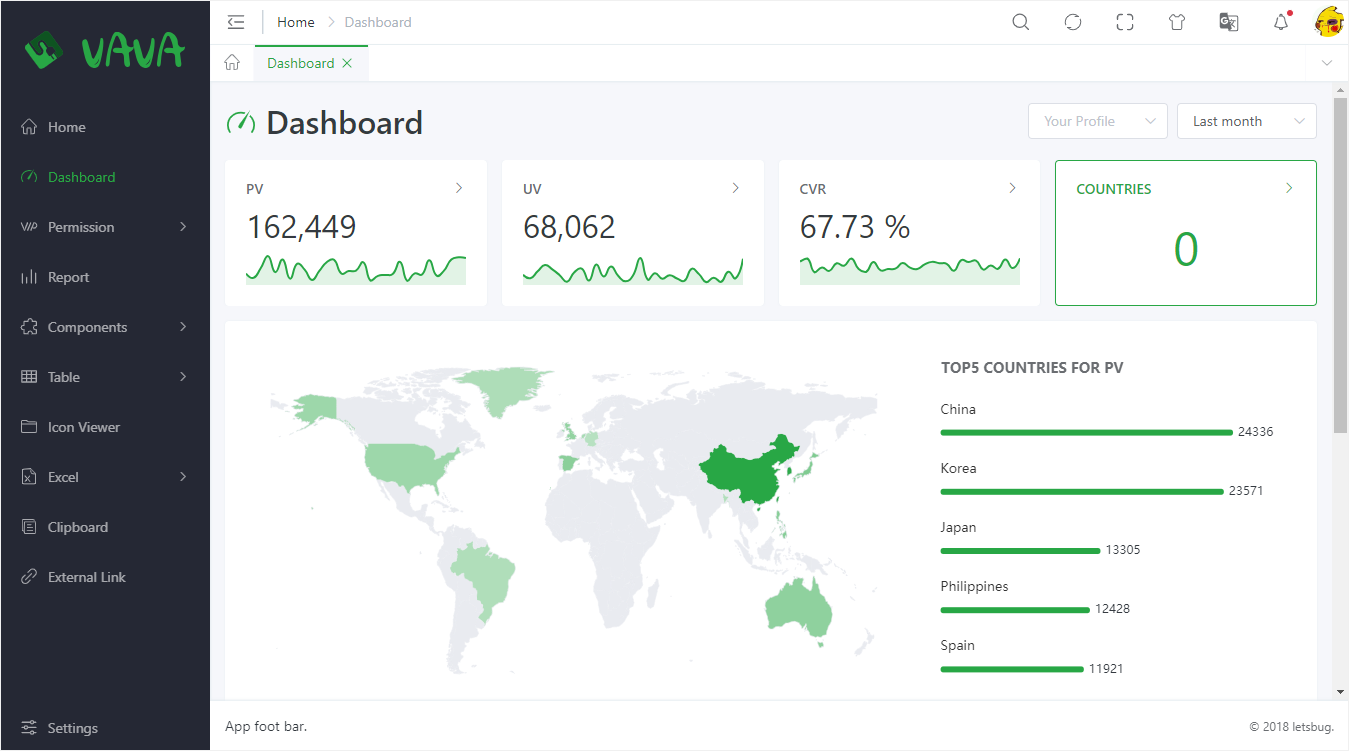Click letsbug copyright text
The image size is (1349, 751).
pyautogui.click(x=1291, y=727)
